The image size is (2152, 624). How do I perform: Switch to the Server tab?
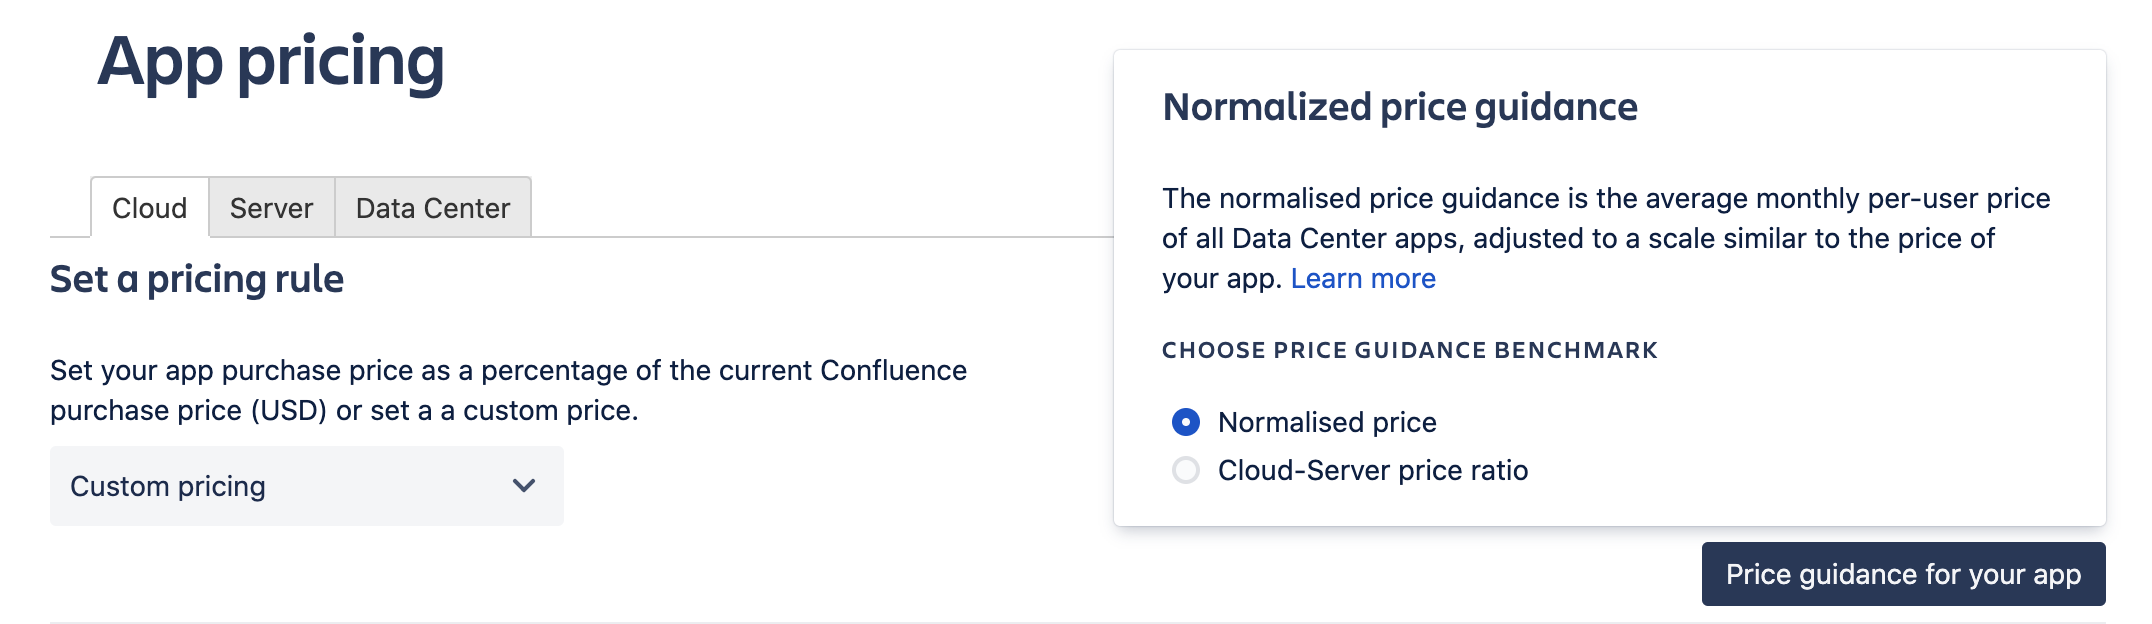(271, 207)
